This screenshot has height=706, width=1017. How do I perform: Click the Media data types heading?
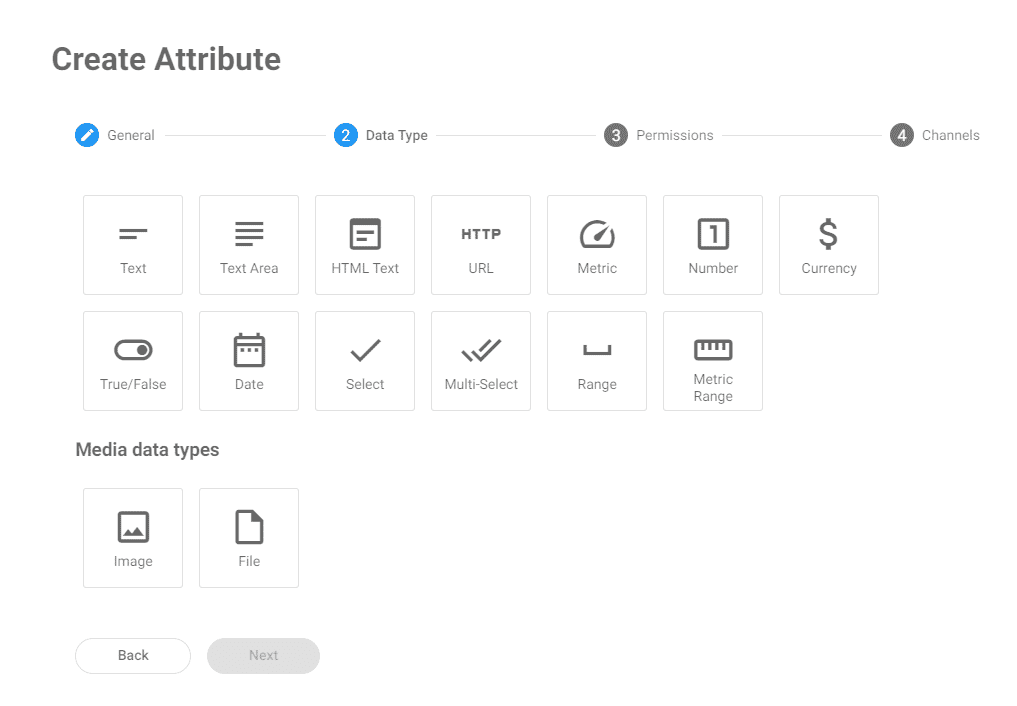click(147, 450)
